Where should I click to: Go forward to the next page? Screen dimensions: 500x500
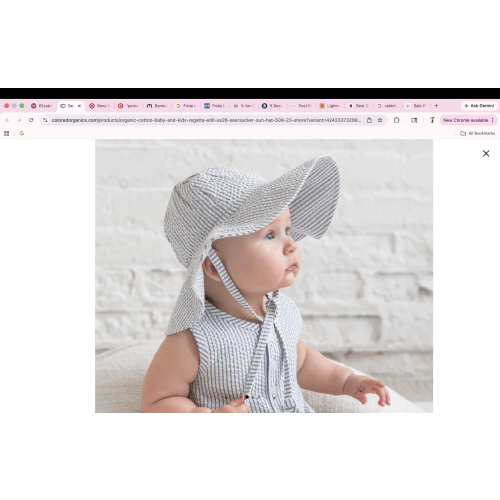[19, 120]
